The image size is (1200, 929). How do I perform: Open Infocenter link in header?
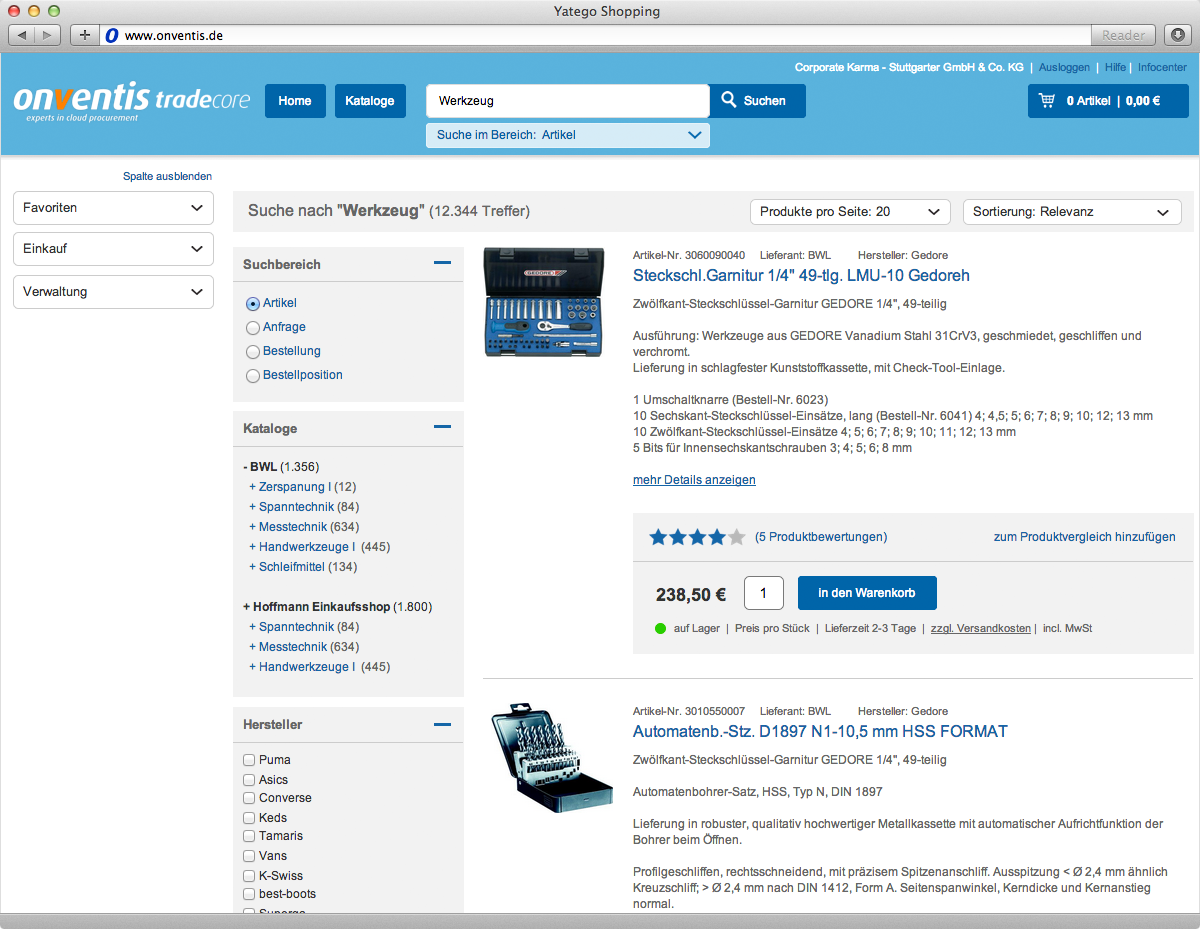coord(1162,67)
